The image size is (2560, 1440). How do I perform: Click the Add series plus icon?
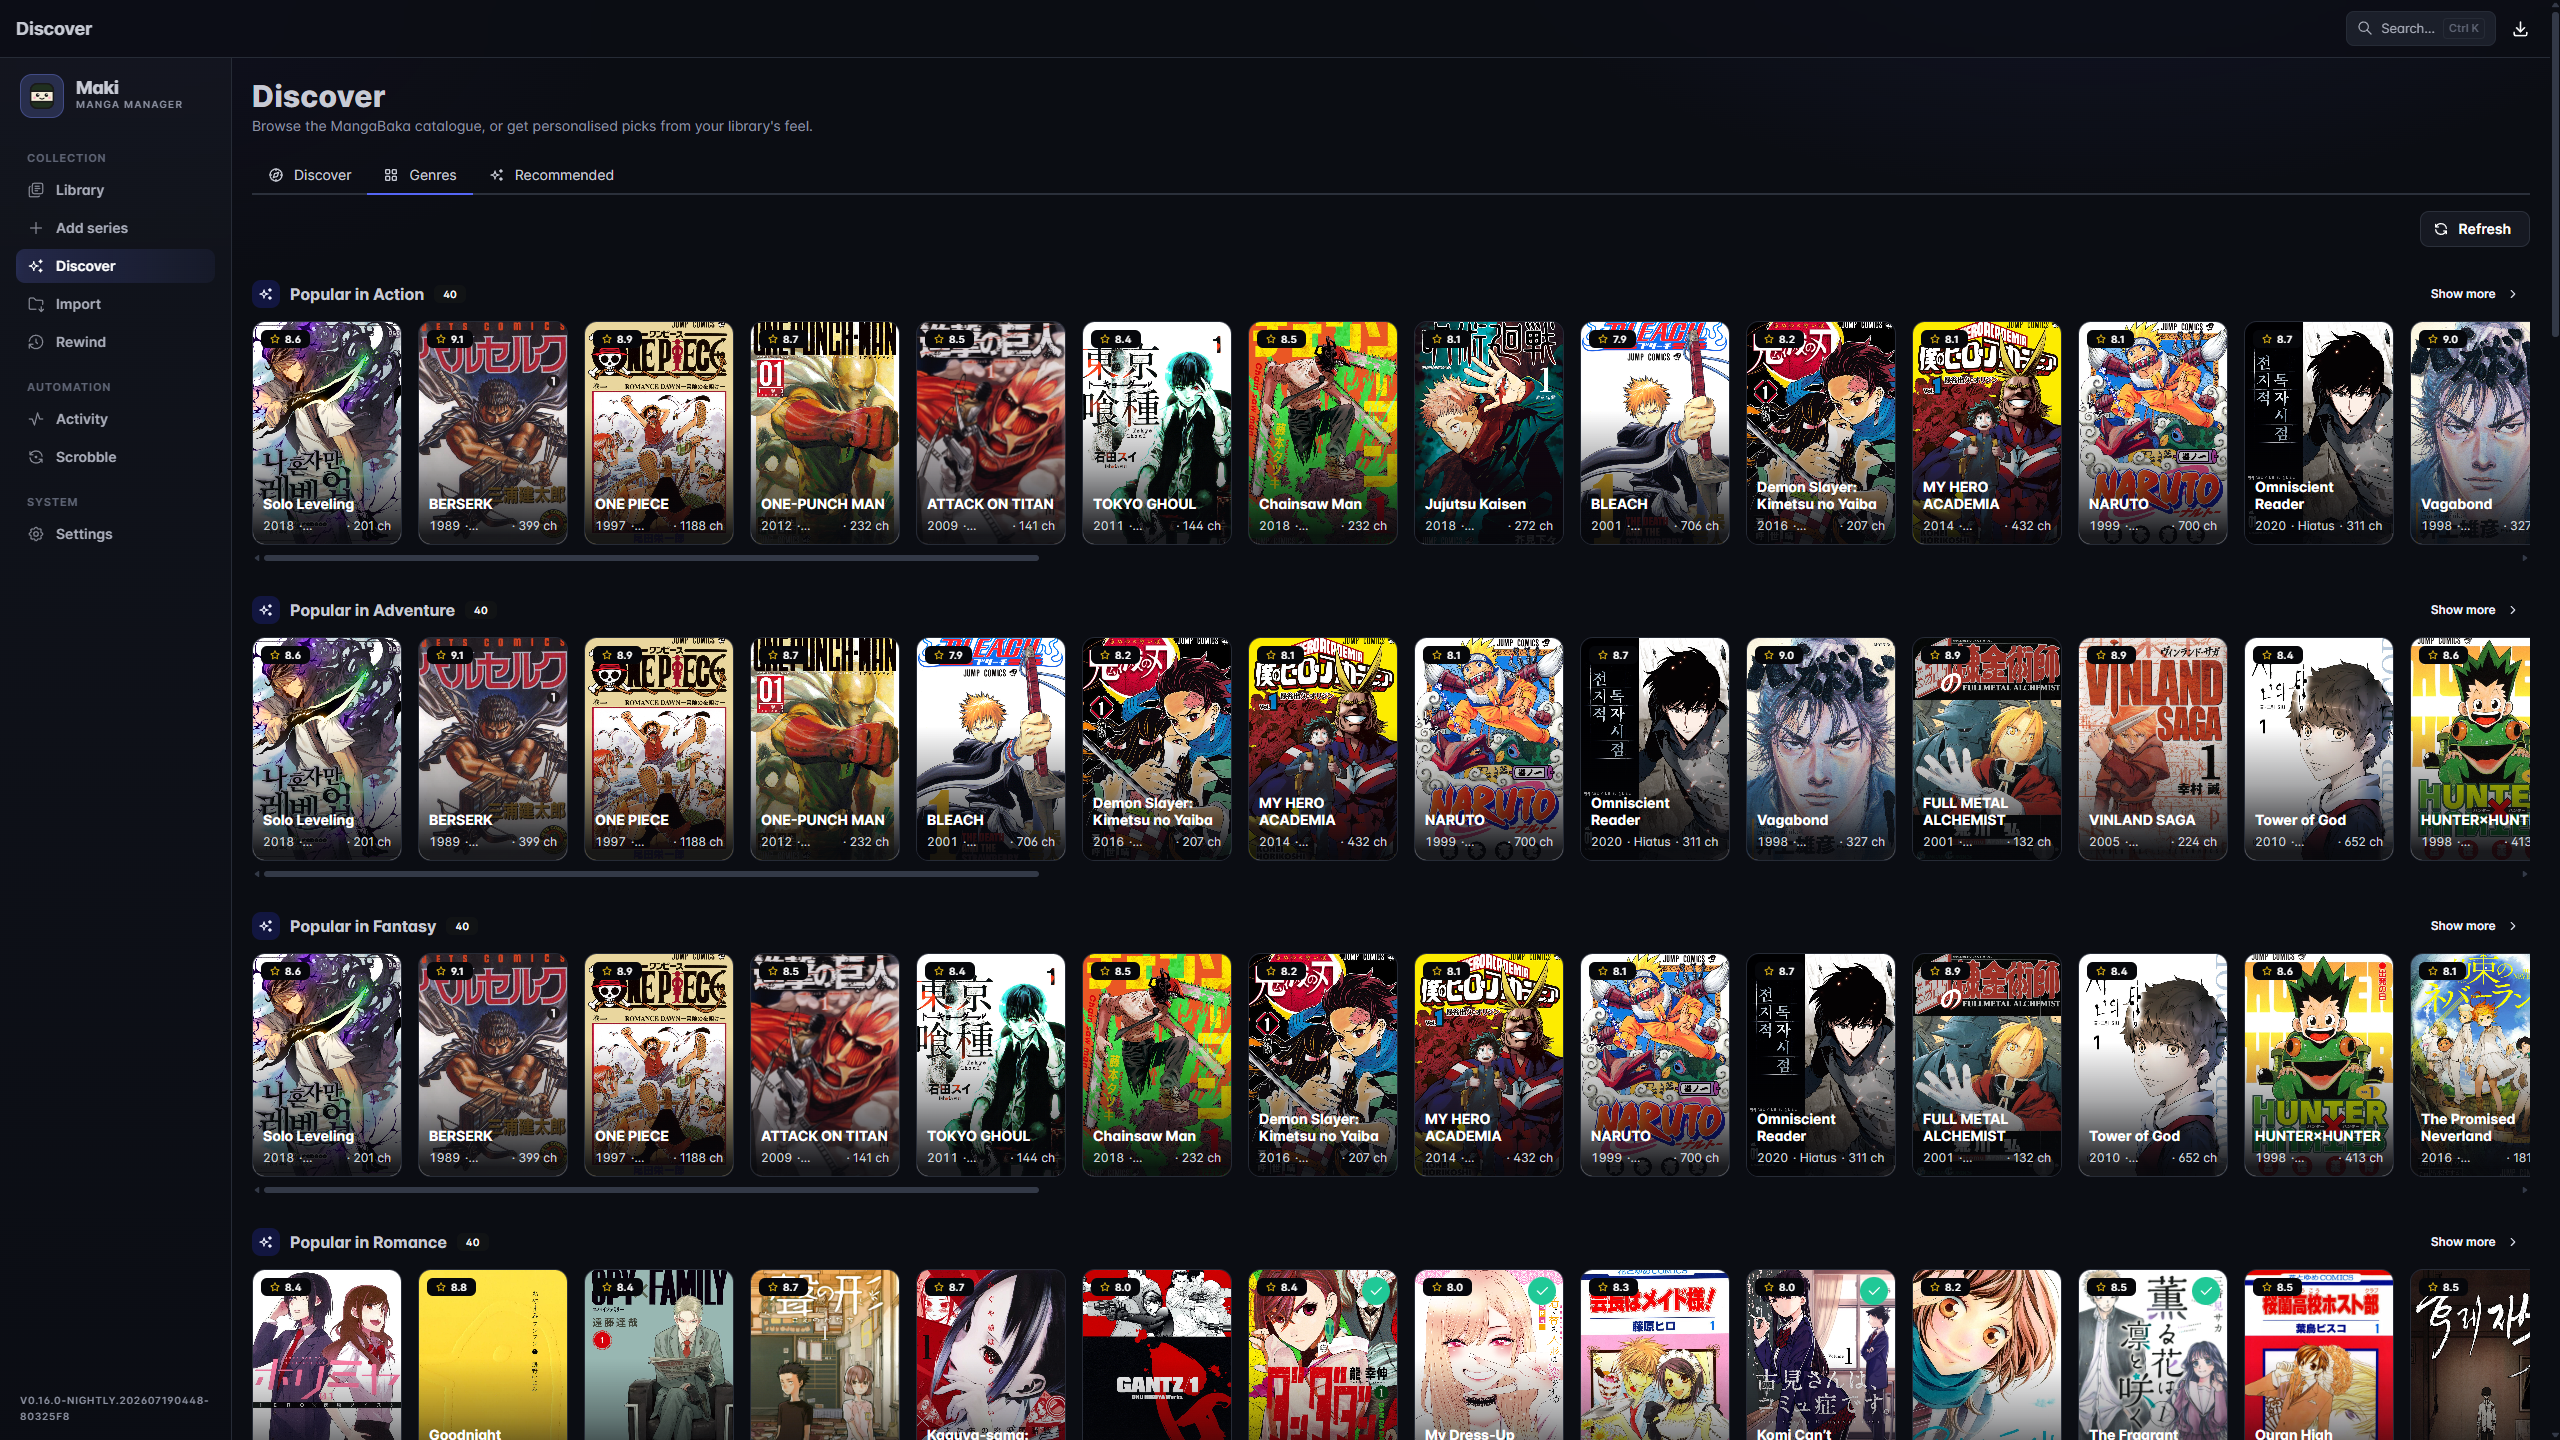click(36, 228)
